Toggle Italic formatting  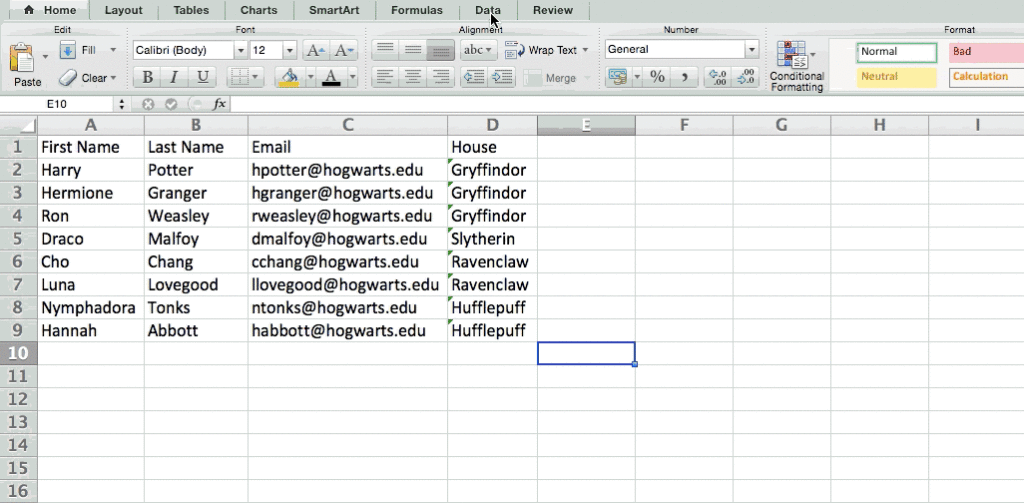point(175,76)
